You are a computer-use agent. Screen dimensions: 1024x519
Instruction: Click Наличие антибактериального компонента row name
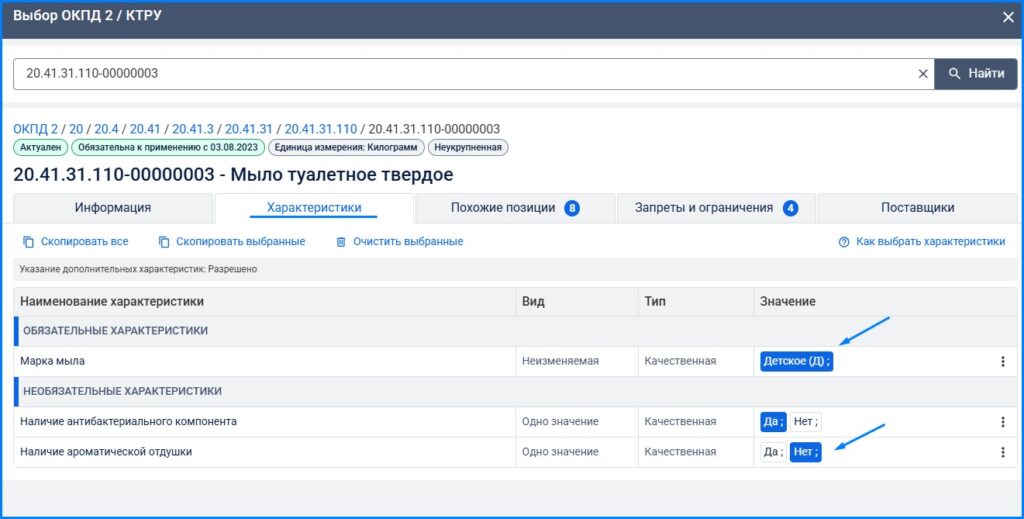click(128, 422)
